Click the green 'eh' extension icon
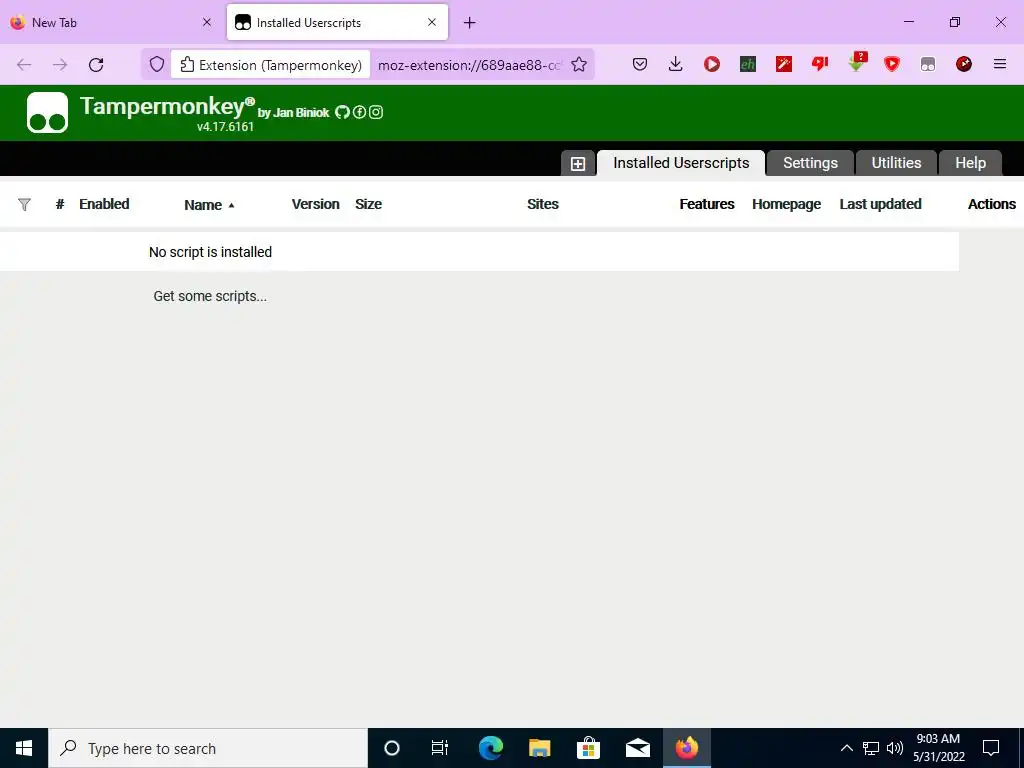This screenshot has width=1024, height=768. click(x=748, y=64)
